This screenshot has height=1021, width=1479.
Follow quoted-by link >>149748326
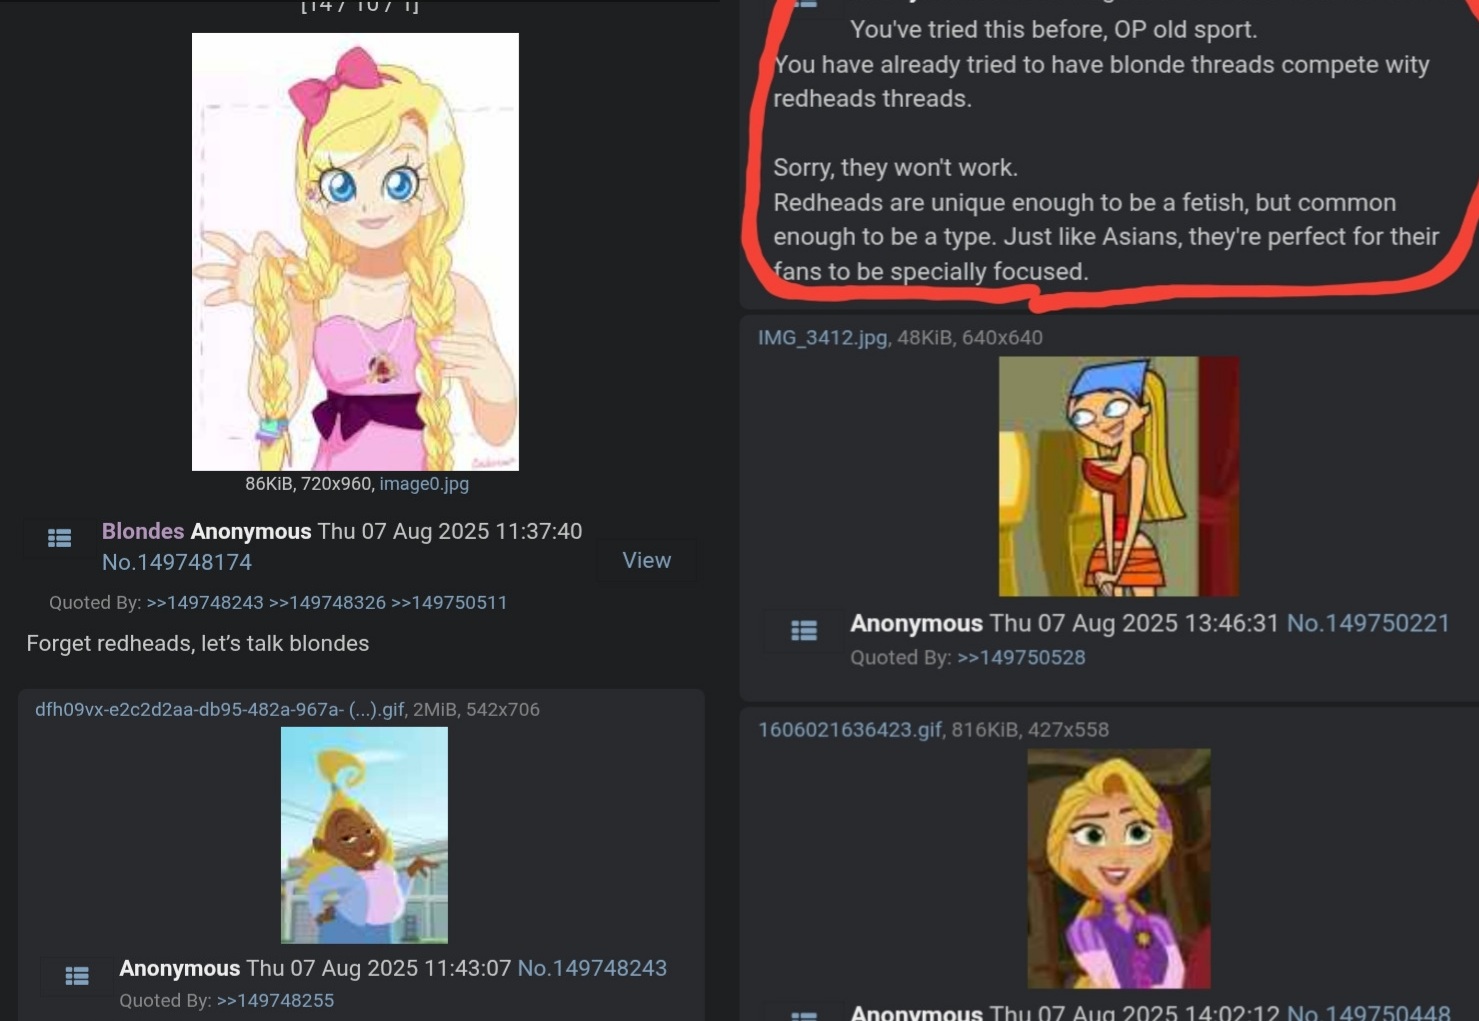327,603
